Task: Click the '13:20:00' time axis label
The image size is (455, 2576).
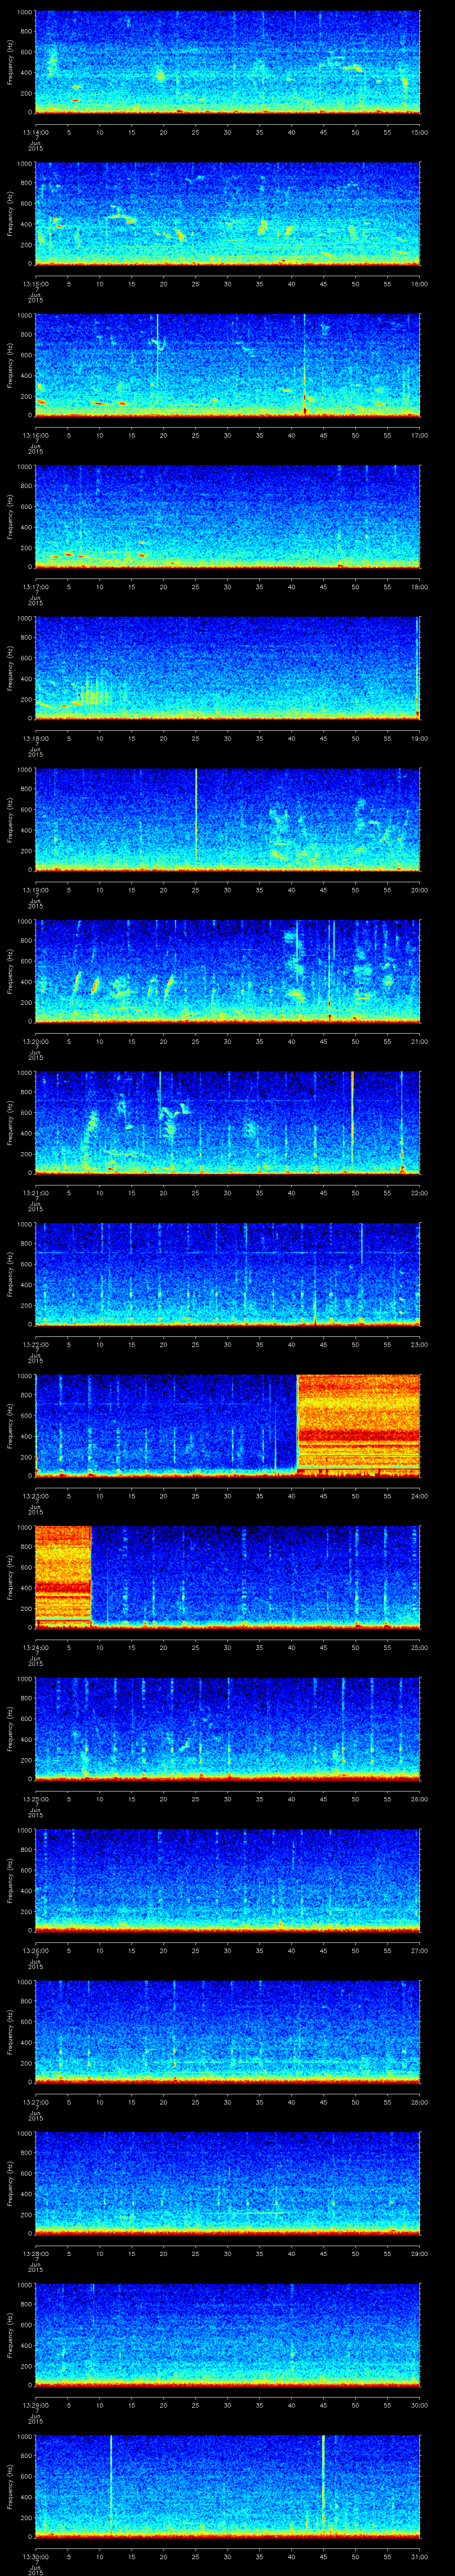Action: (x=36, y=1041)
